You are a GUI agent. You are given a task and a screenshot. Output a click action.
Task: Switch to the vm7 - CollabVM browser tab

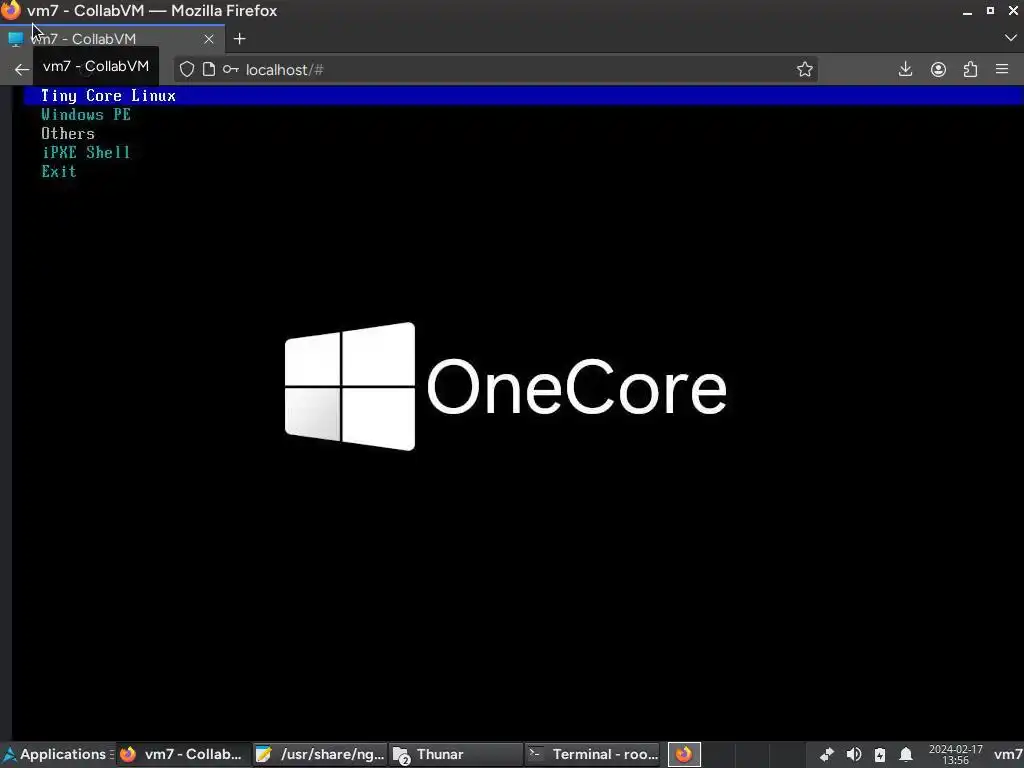111,39
